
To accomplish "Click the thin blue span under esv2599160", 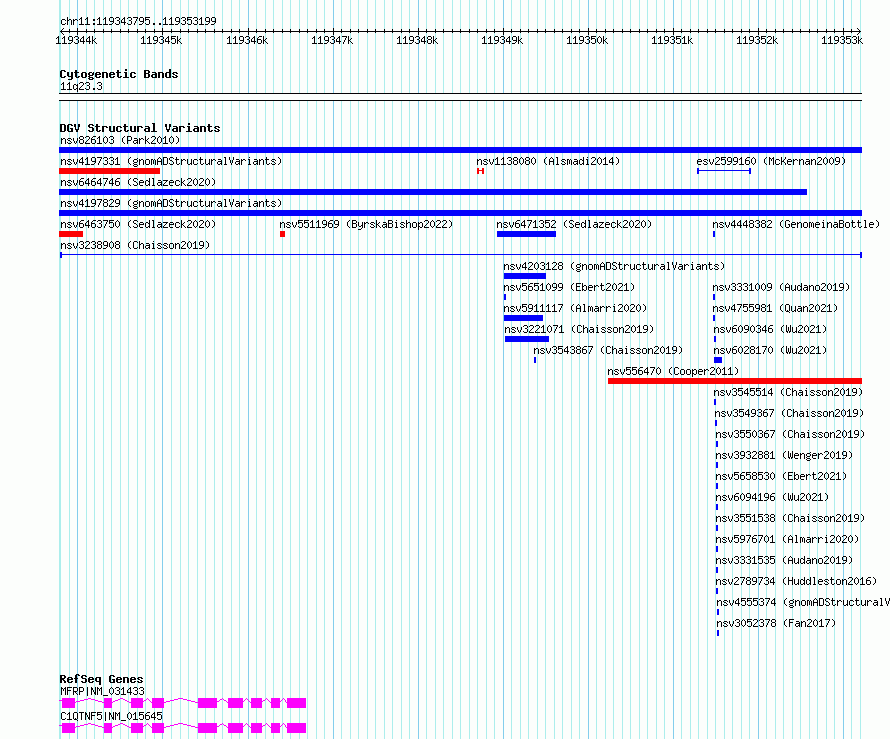I will click(x=724, y=171).
